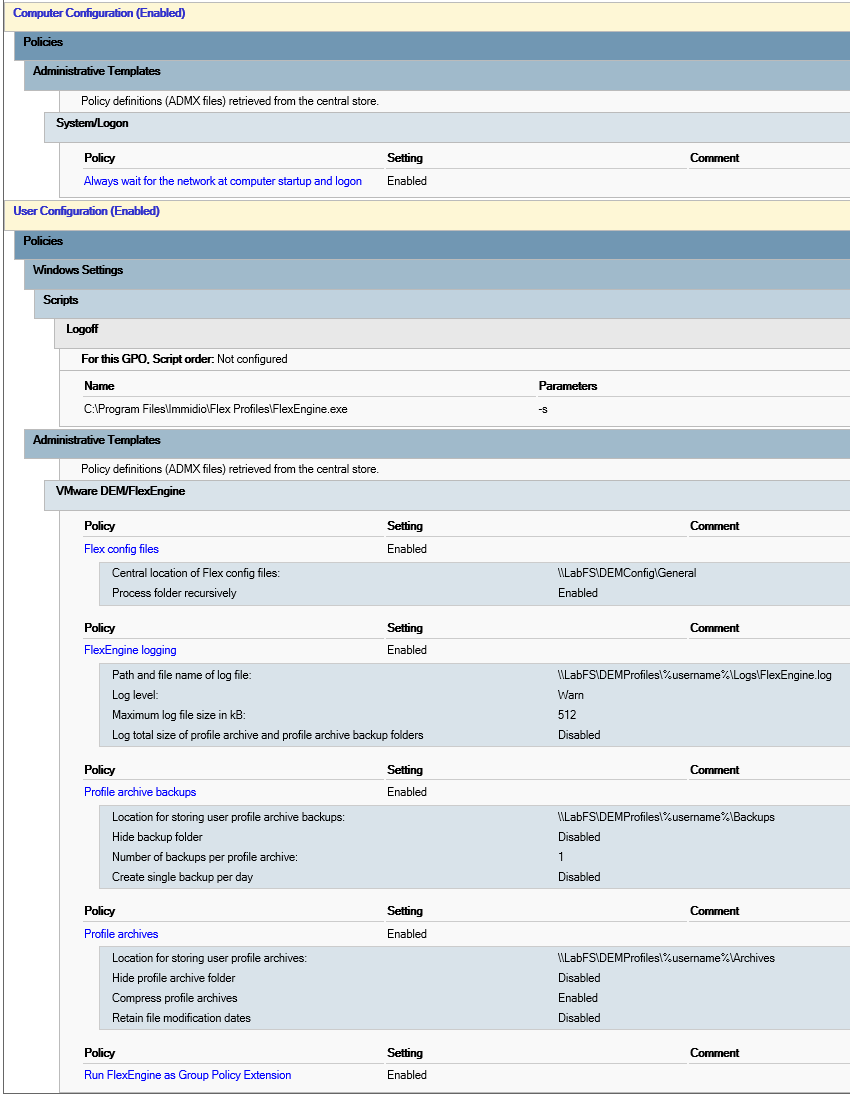Image resolution: width=850 pixels, height=1095 pixels.
Task: Collapse the User Configuration (Enabled) section
Action: 86,212
